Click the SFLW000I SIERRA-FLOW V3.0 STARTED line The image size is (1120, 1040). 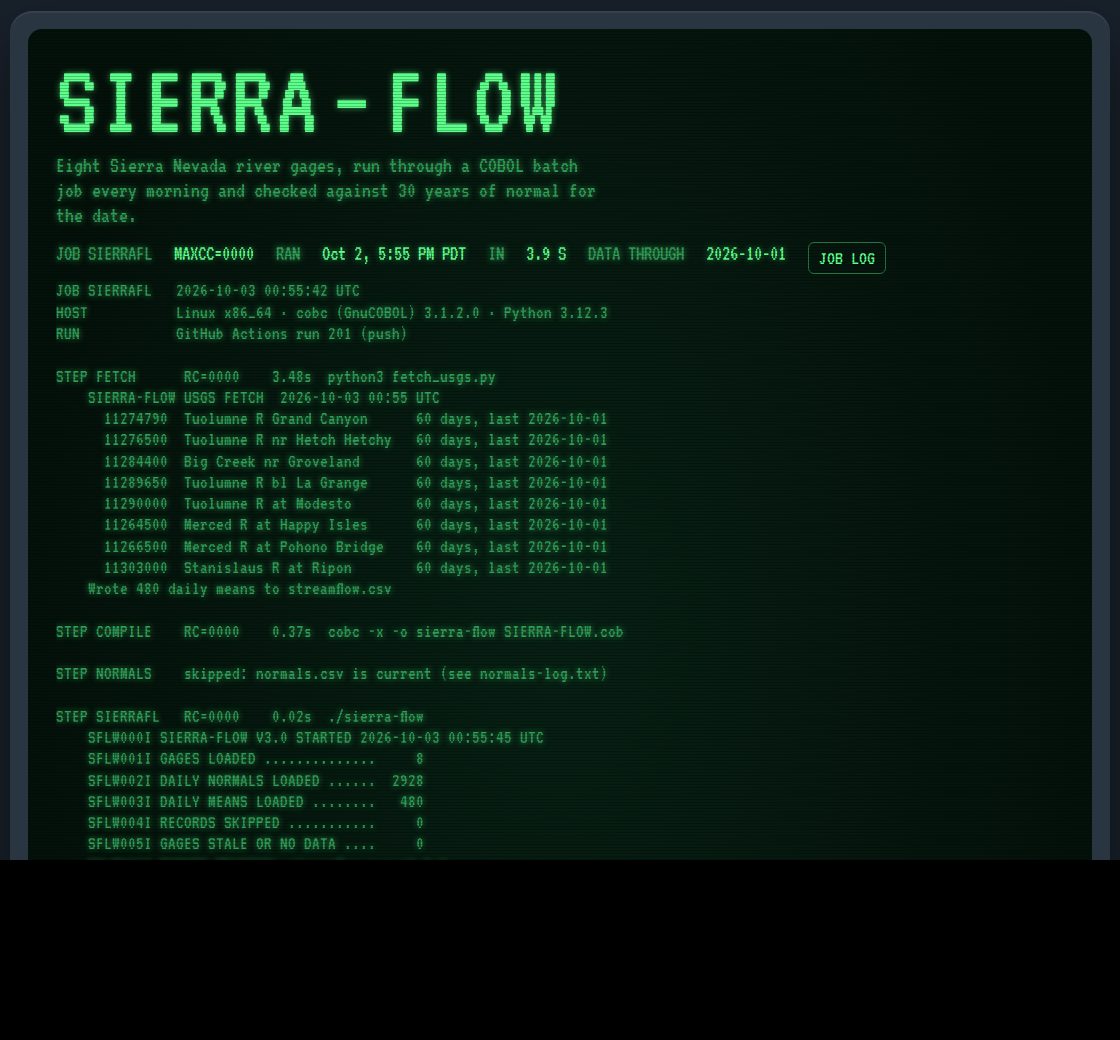tap(316, 738)
